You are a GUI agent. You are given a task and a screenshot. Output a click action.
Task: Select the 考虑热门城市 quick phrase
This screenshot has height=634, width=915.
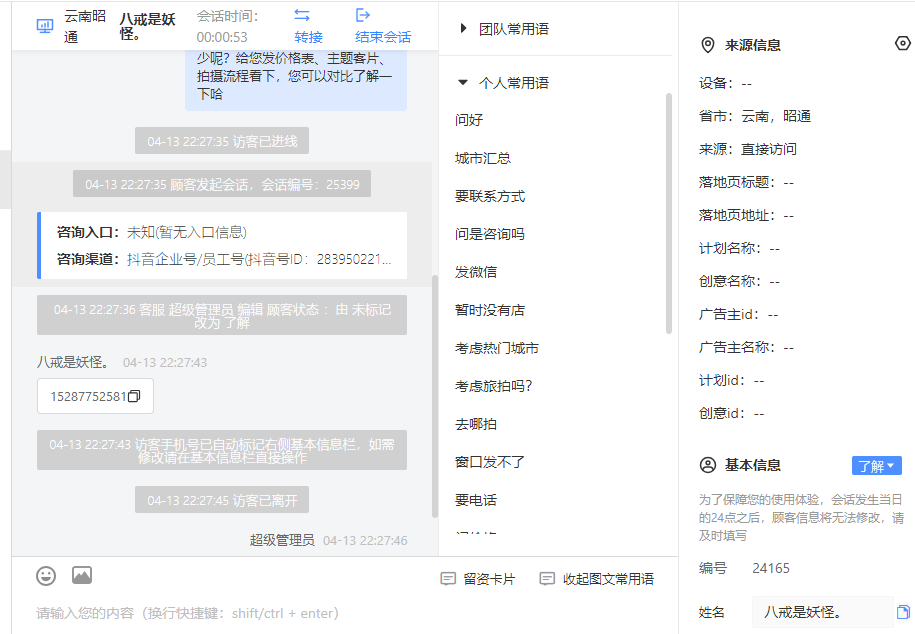pos(497,348)
